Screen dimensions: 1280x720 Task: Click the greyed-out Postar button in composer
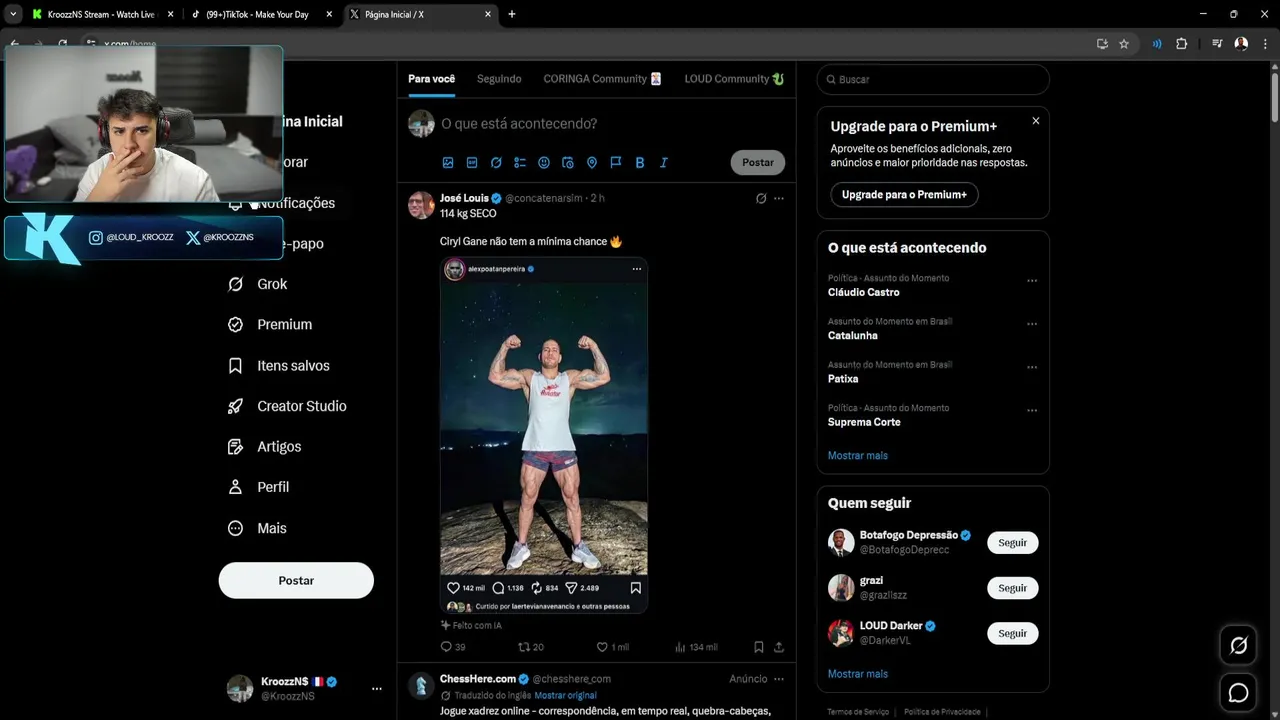(x=758, y=162)
